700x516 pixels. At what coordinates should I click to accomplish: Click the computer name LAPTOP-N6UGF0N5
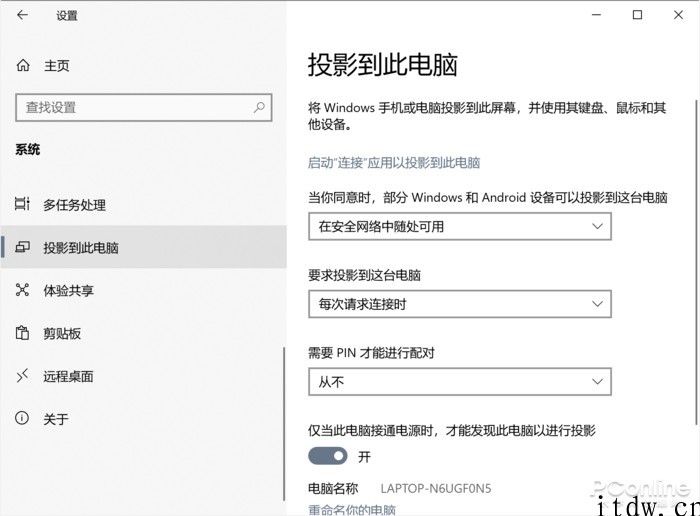click(x=436, y=488)
